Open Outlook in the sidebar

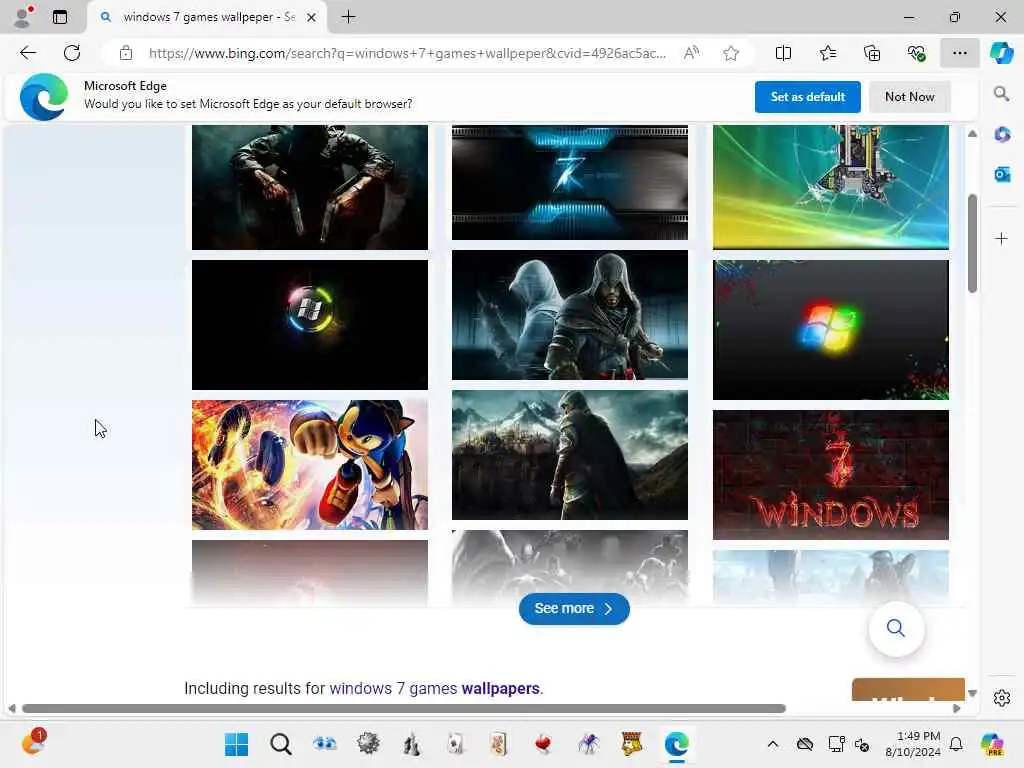pyautogui.click(x=1002, y=174)
